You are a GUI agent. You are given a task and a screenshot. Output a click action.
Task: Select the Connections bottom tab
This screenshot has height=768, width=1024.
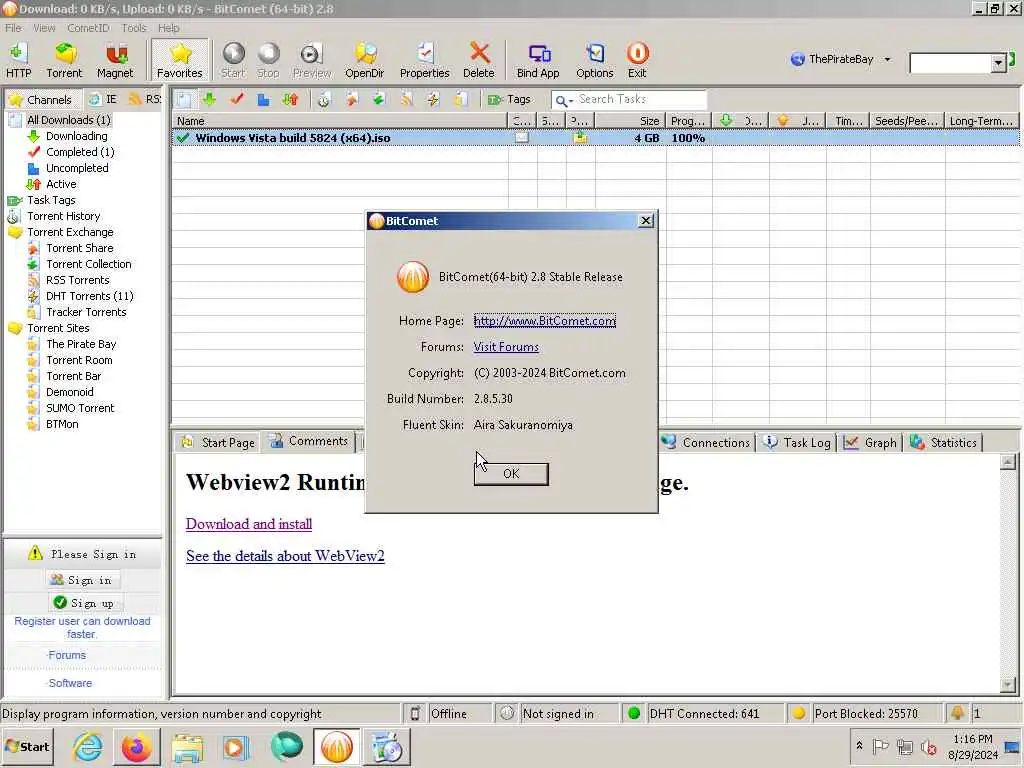click(706, 443)
